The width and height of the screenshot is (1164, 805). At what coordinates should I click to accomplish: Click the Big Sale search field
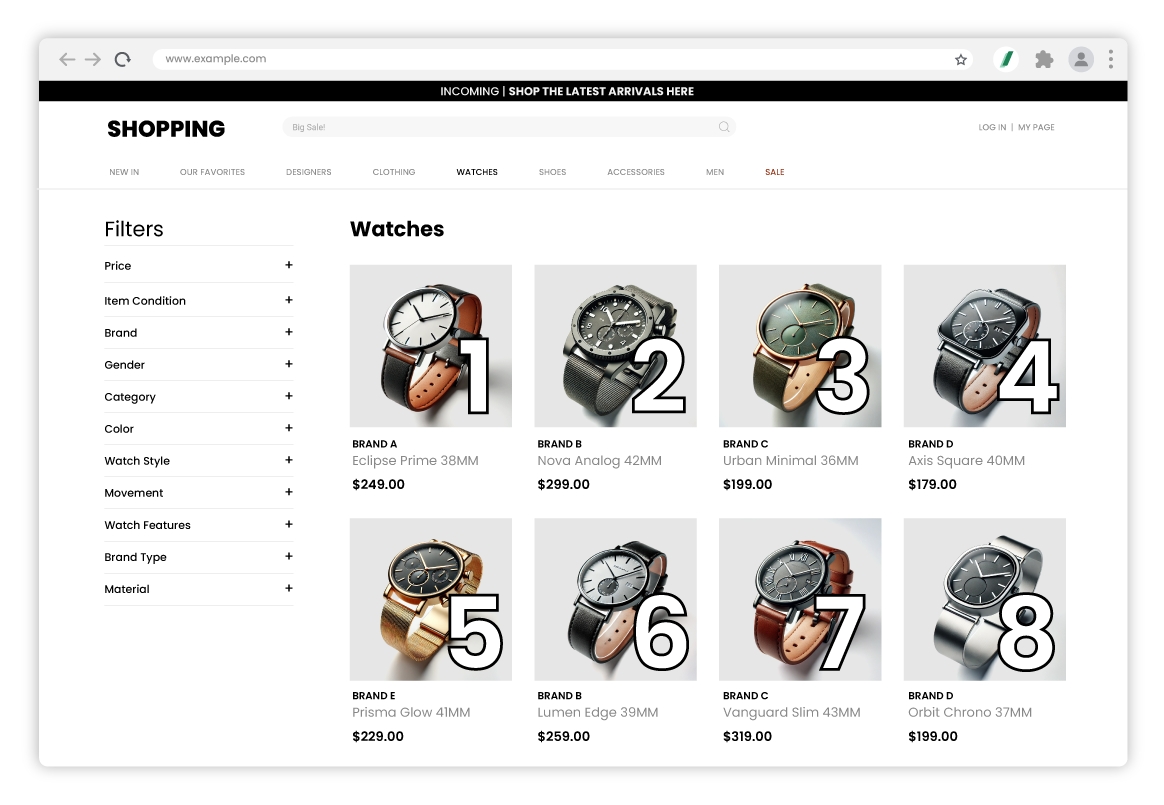pos(500,127)
